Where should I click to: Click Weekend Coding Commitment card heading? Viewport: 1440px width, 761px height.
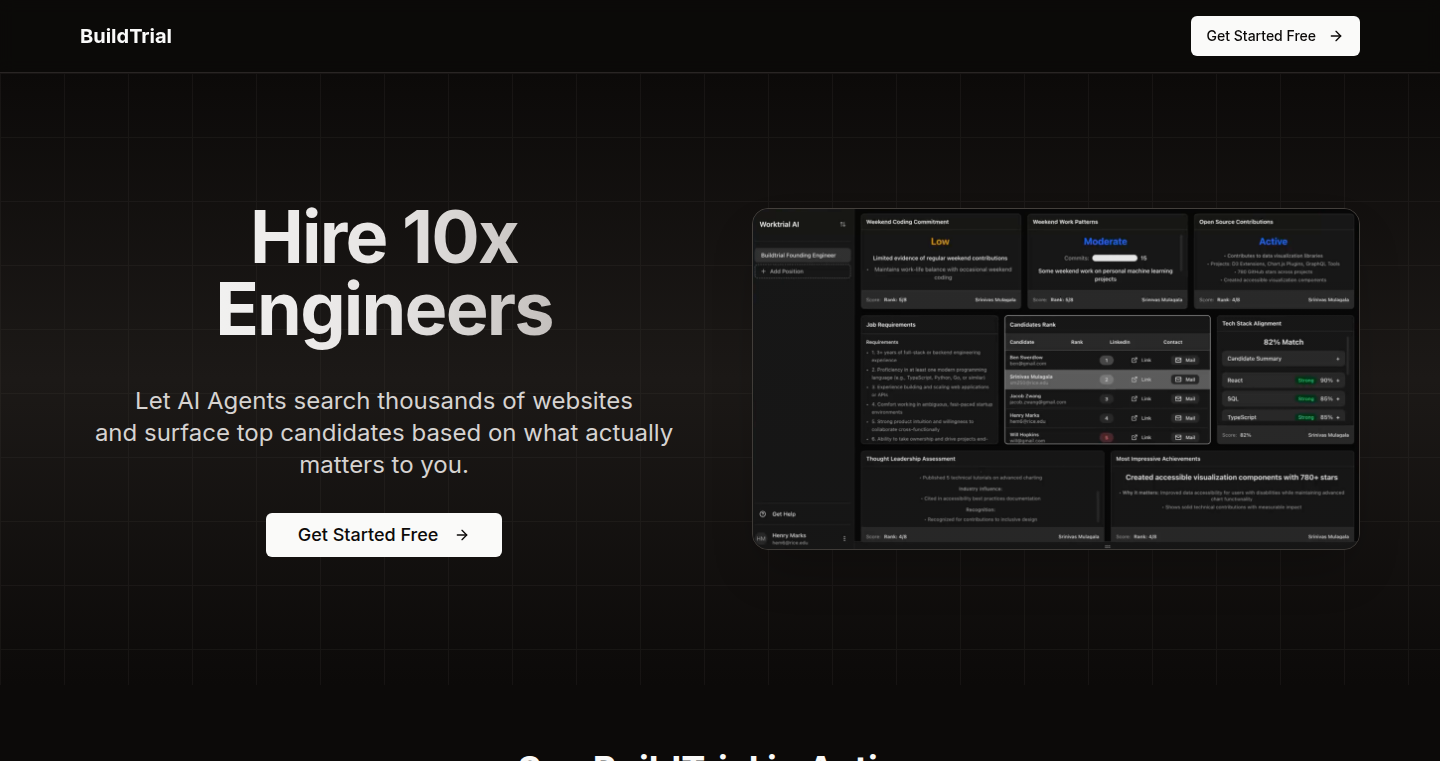pos(907,222)
